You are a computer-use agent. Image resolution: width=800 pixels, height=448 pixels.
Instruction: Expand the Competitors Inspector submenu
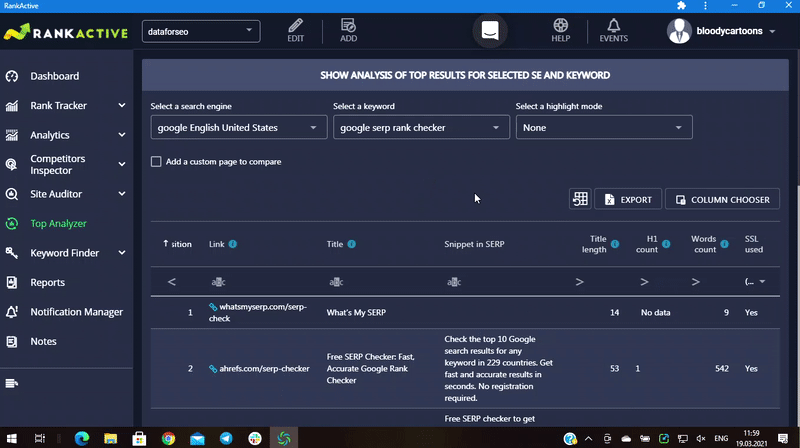[x=122, y=164]
